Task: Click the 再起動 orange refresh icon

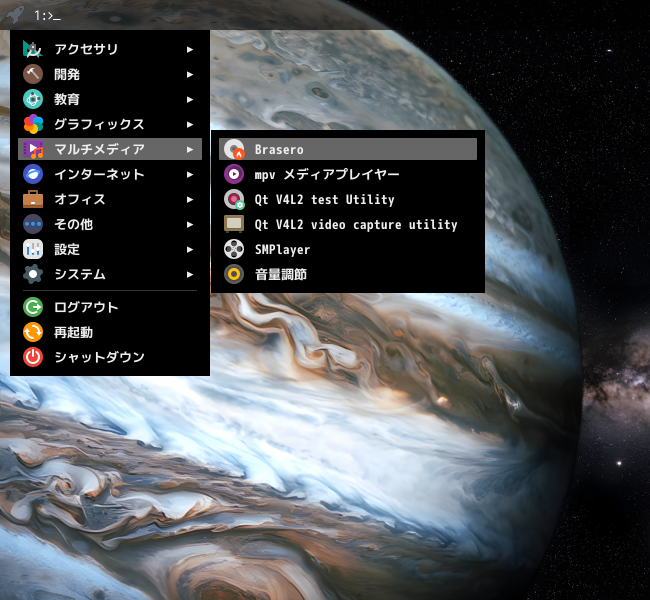Action: (33, 332)
